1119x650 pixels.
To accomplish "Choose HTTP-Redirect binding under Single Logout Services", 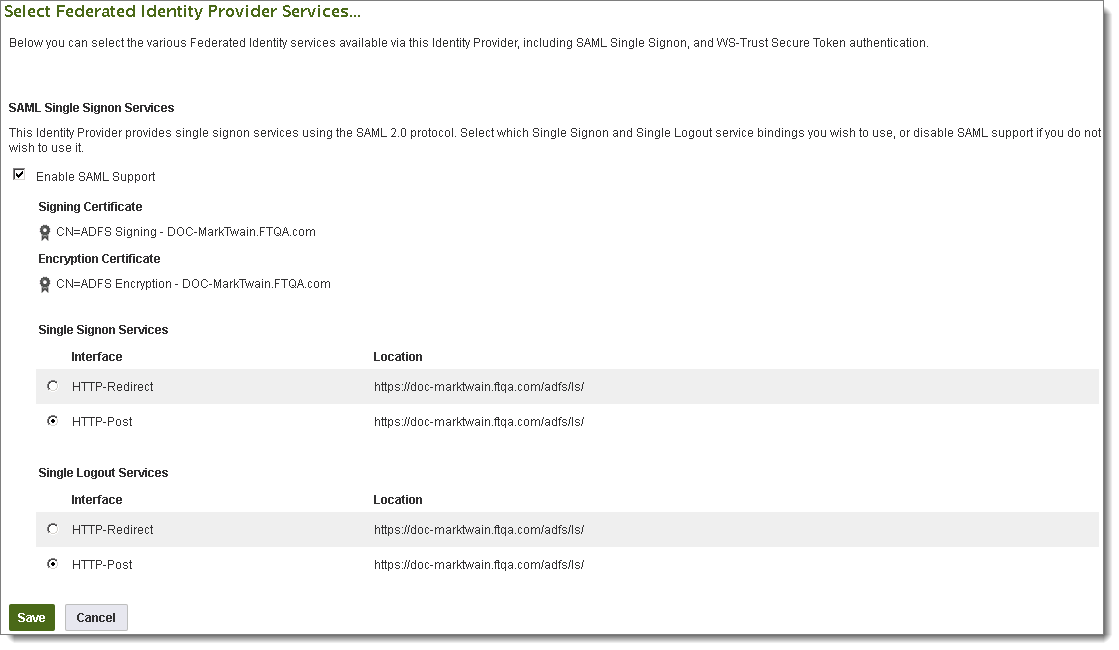I will (52, 529).
